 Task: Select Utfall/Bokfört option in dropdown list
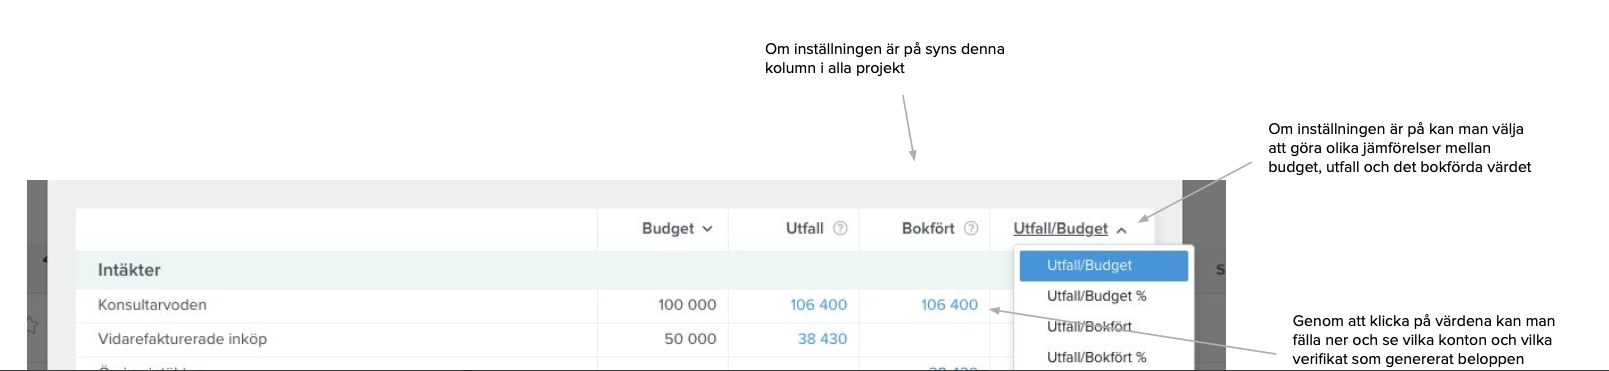pyautogui.click(x=1089, y=326)
